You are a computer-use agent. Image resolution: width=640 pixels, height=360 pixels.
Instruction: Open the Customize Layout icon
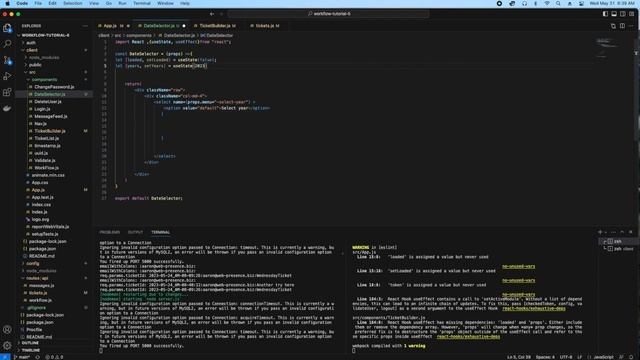(x=631, y=14)
